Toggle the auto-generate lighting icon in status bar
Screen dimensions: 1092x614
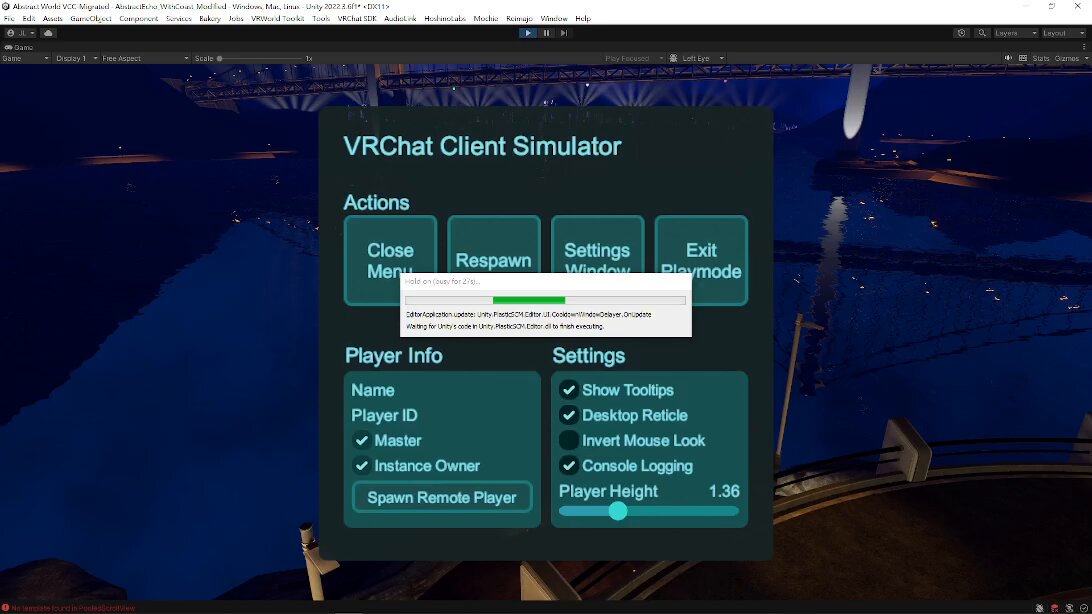click(1069, 608)
